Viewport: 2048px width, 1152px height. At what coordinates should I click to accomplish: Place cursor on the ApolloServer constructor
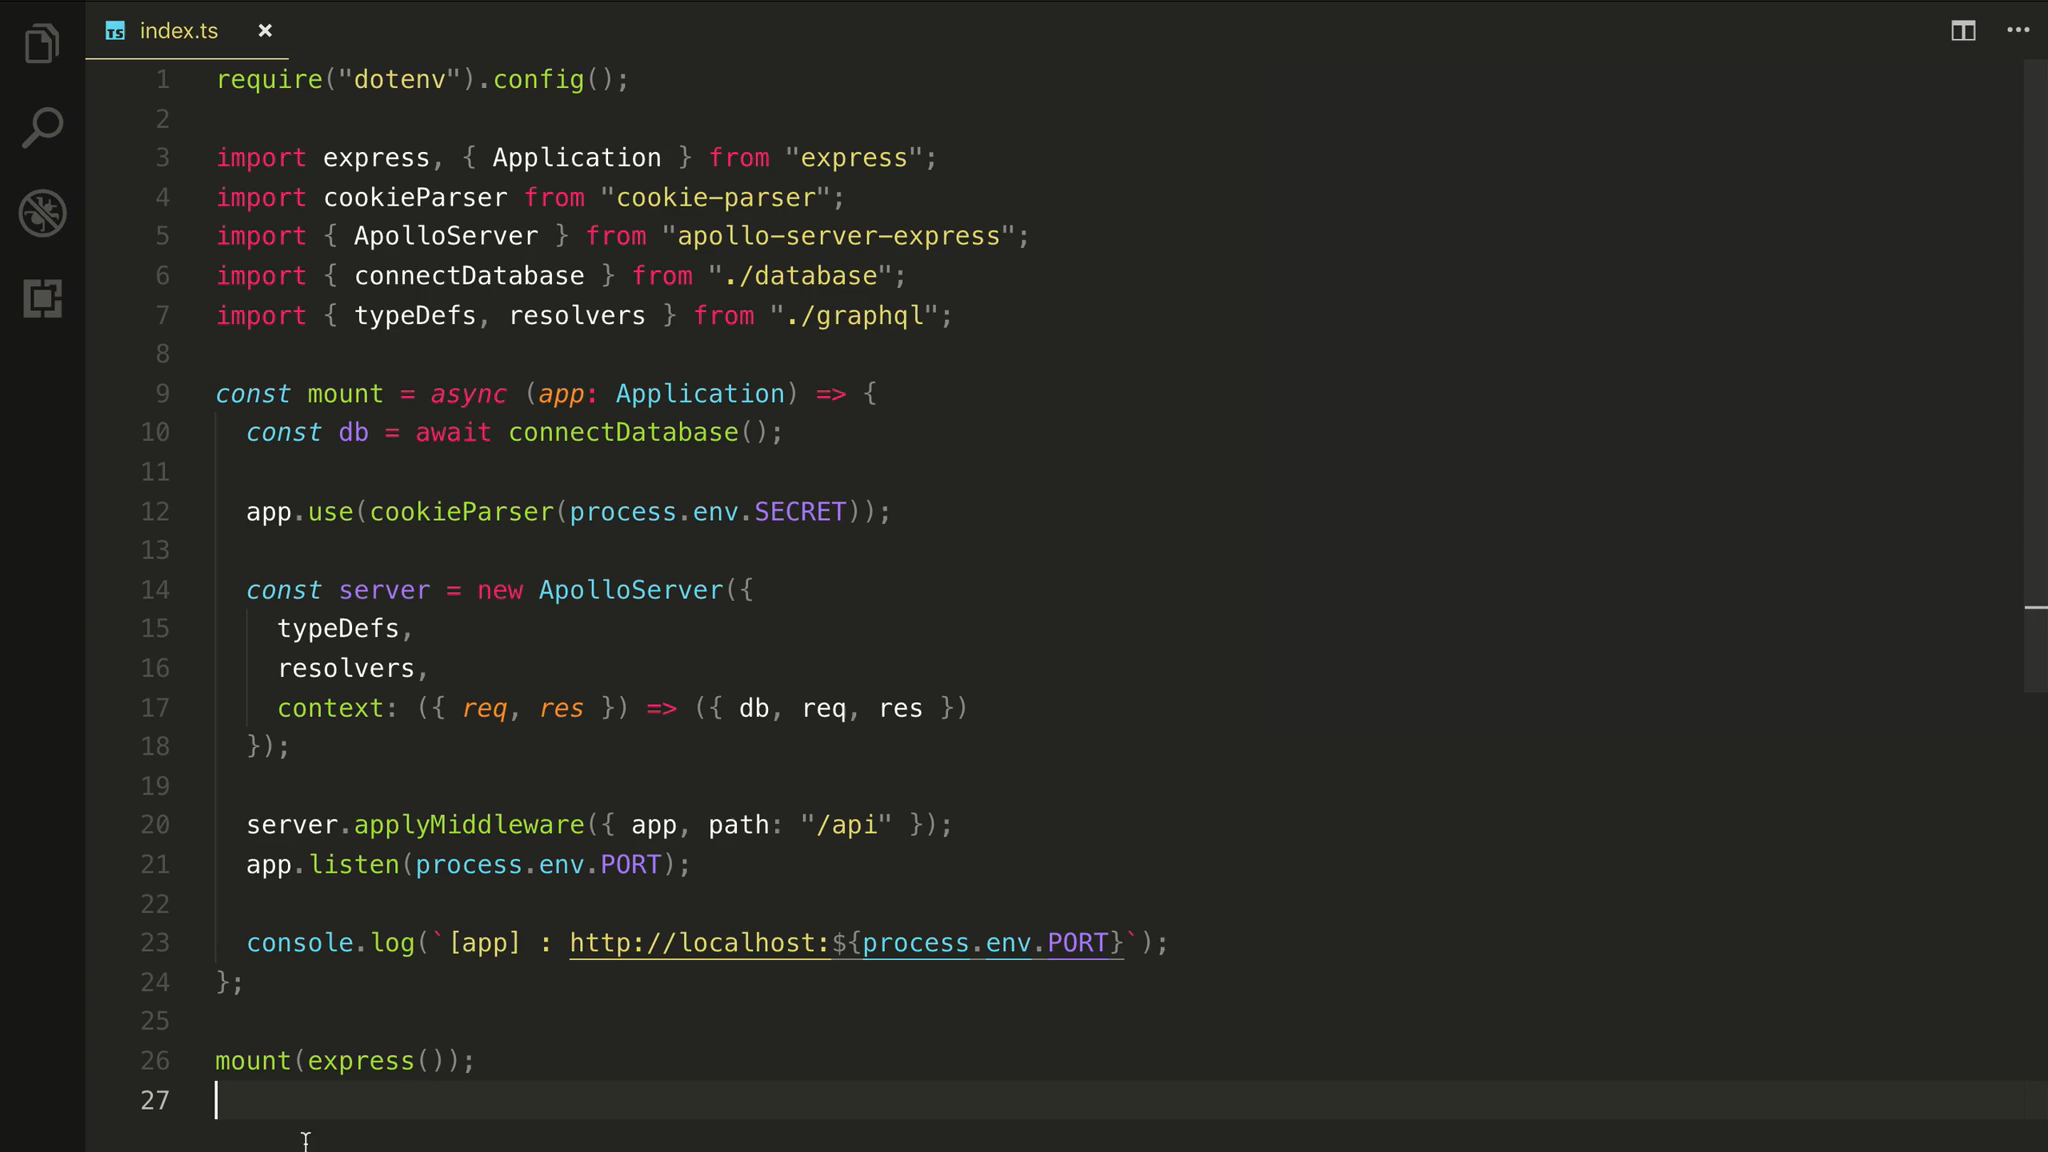[x=631, y=590]
